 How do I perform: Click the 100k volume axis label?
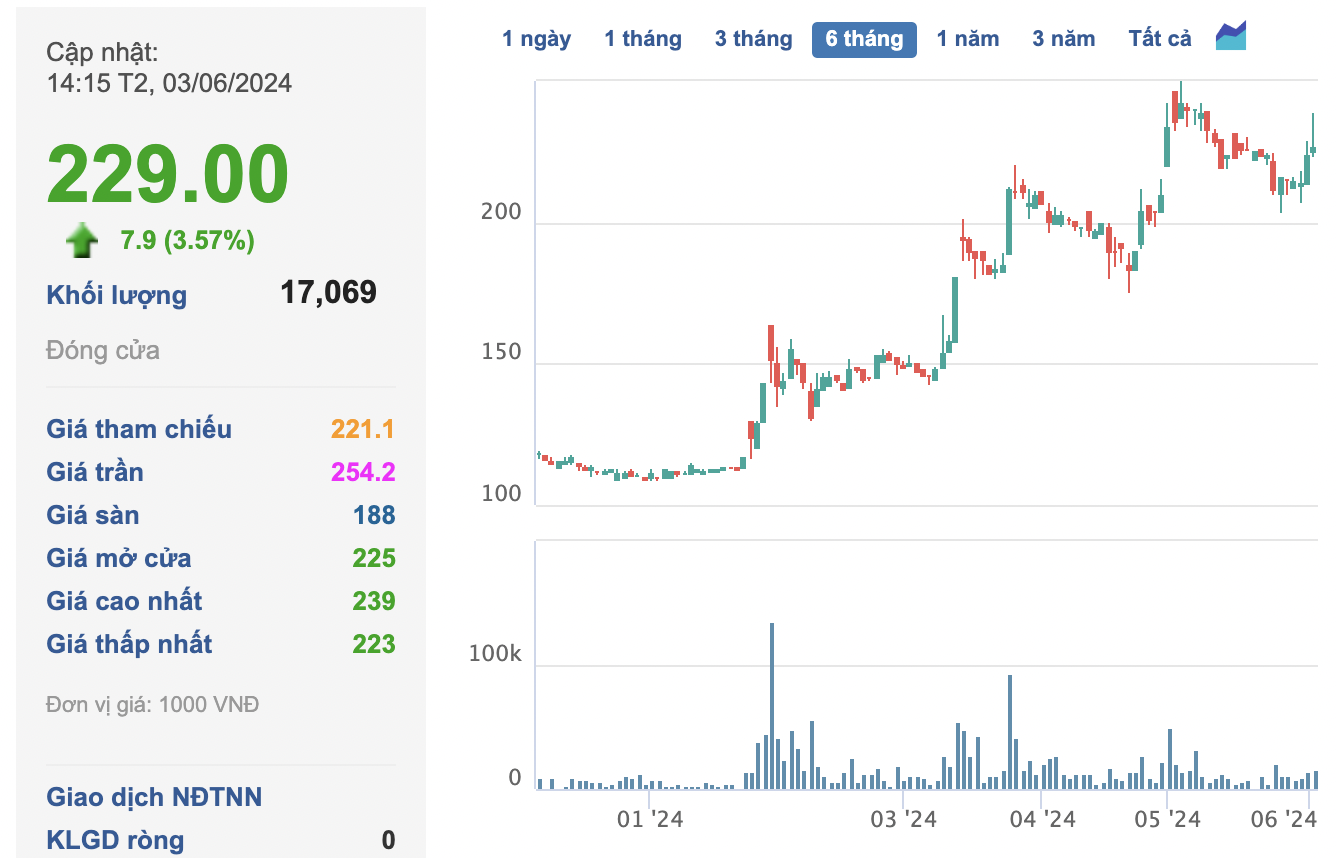coord(495,654)
